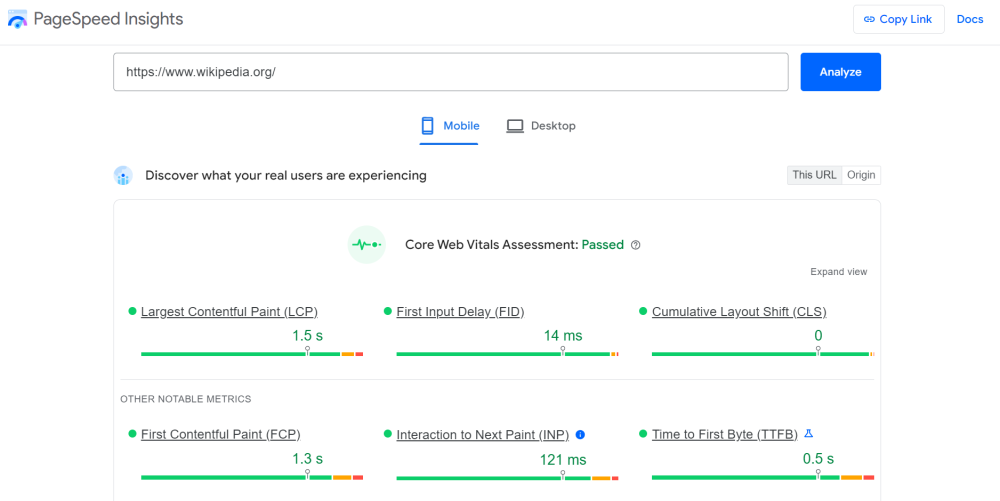Click the INP distribution bar
This screenshot has width=1000, height=501.
507,478
